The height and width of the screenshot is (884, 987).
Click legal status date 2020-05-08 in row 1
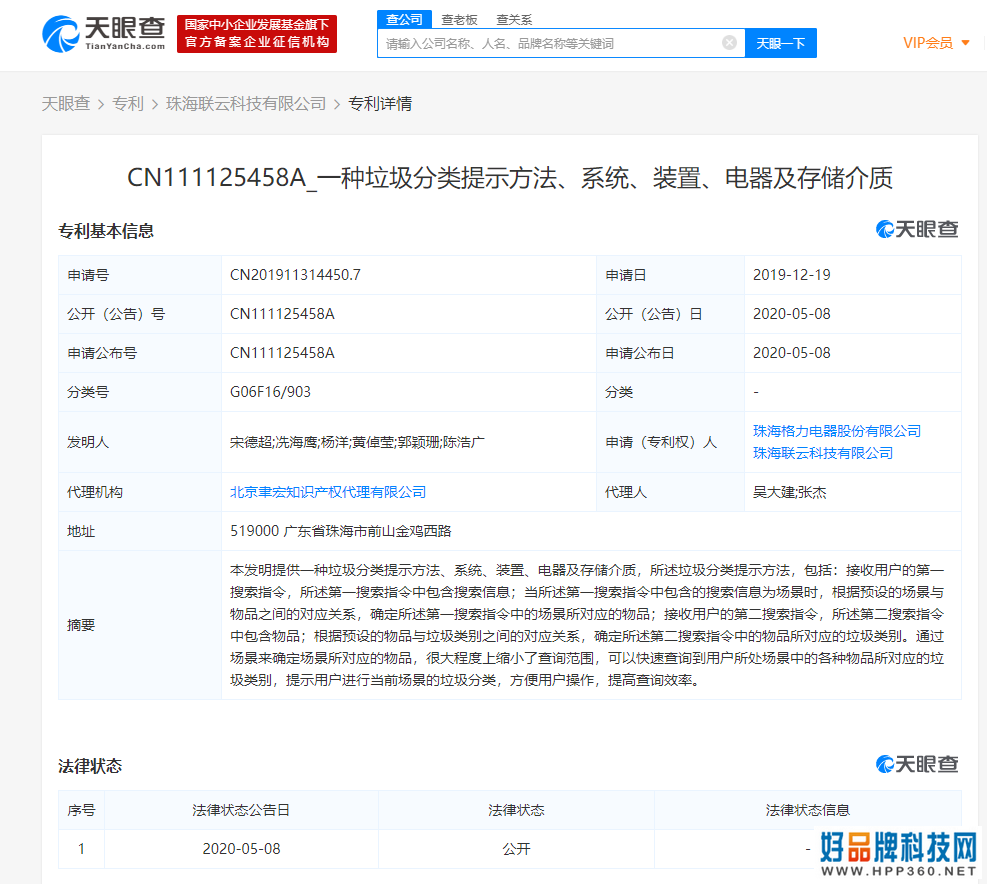241,849
